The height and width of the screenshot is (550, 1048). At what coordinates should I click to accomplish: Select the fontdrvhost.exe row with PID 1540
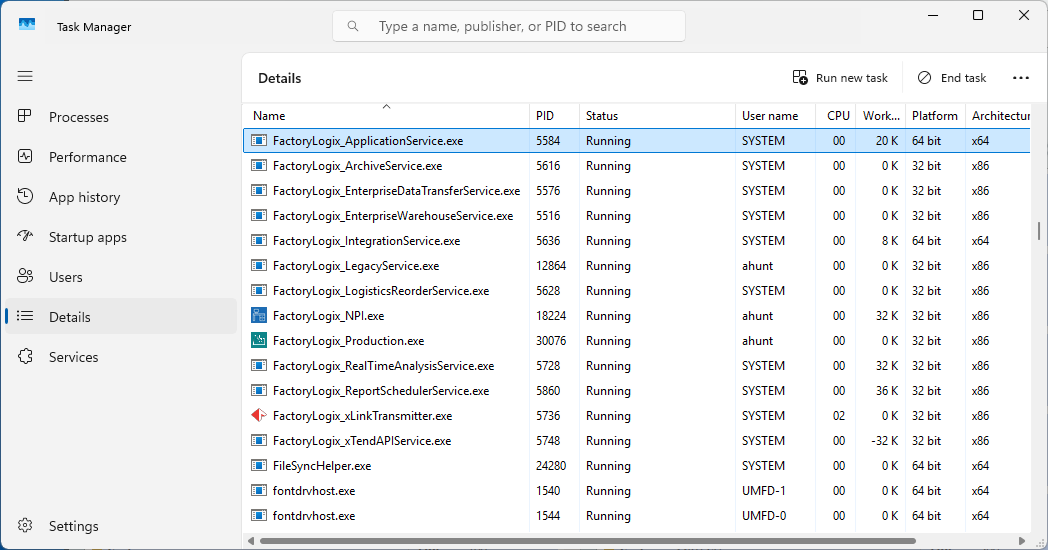coord(636,491)
